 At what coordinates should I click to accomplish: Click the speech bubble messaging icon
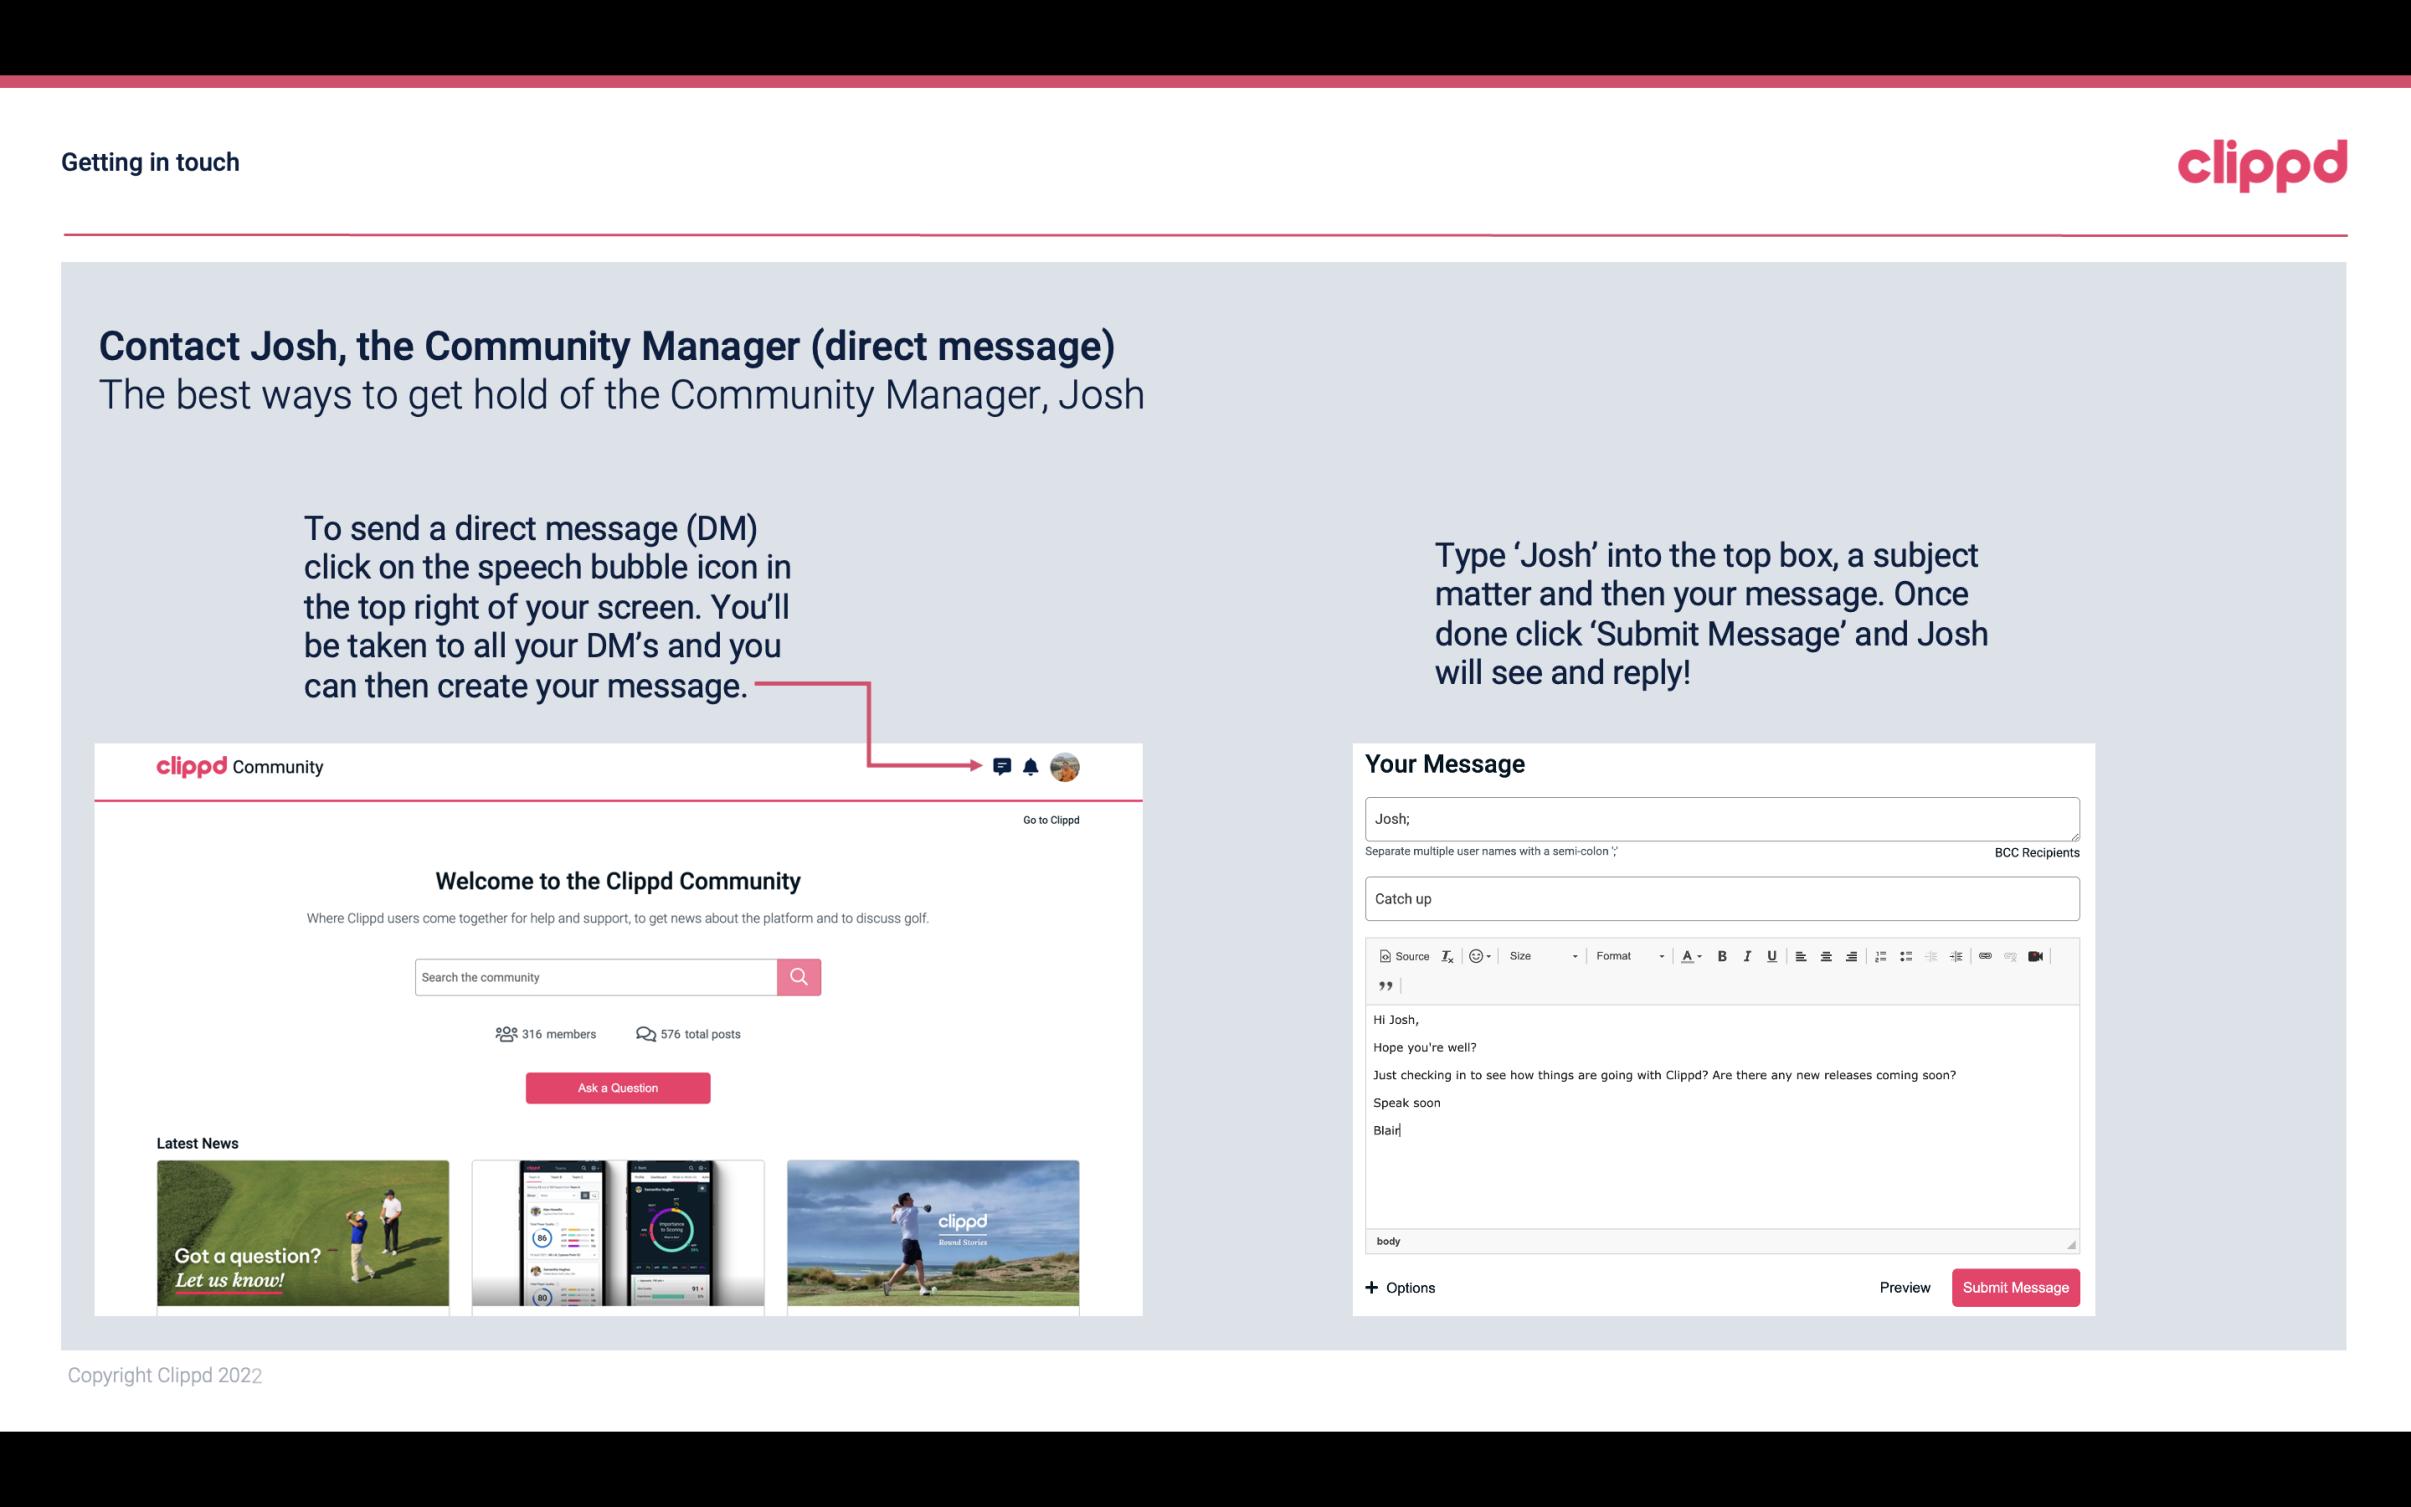[x=1002, y=764]
